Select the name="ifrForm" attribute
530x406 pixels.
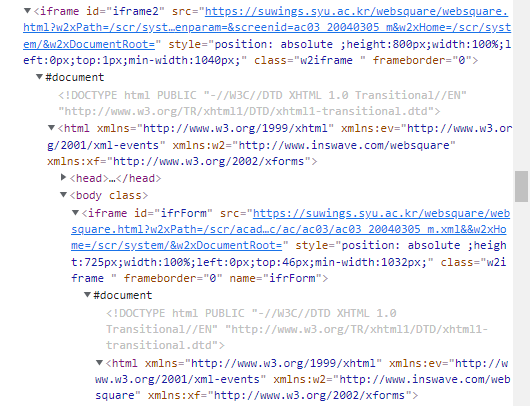point(275,278)
